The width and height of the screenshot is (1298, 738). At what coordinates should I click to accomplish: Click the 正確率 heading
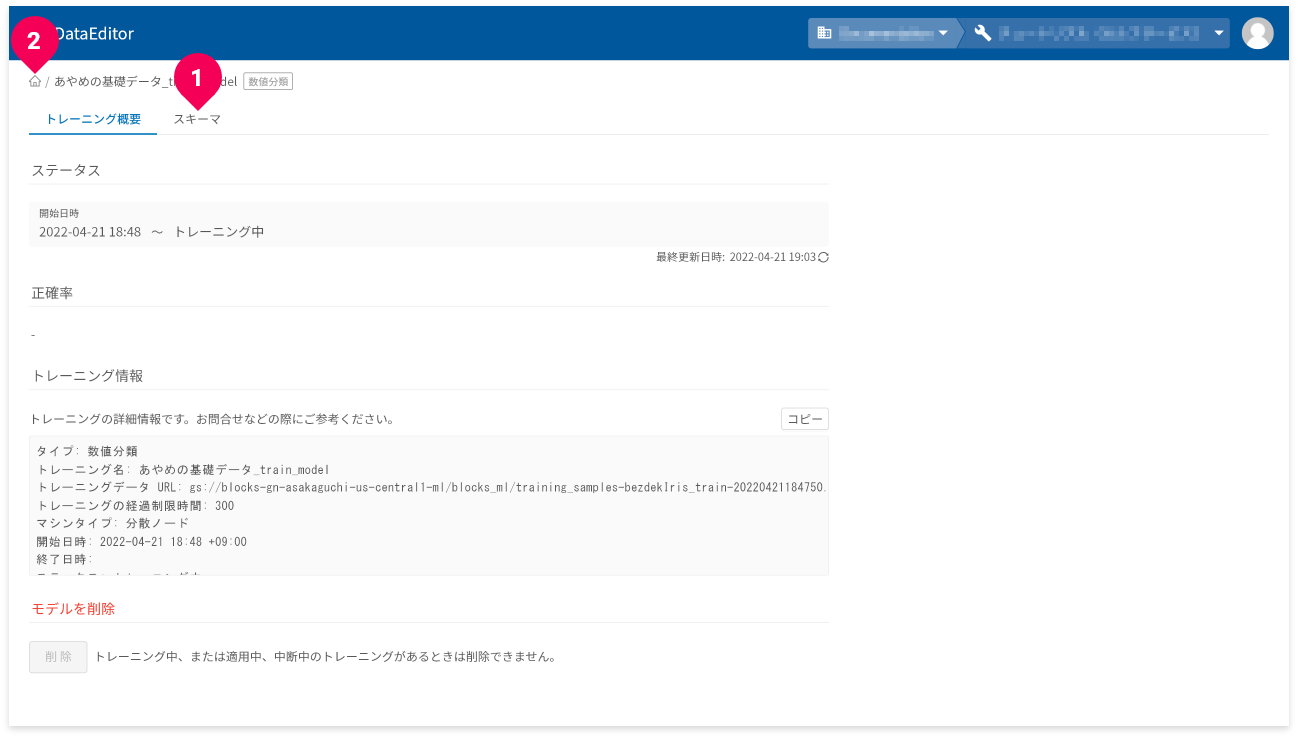pyautogui.click(x=52, y=293)
